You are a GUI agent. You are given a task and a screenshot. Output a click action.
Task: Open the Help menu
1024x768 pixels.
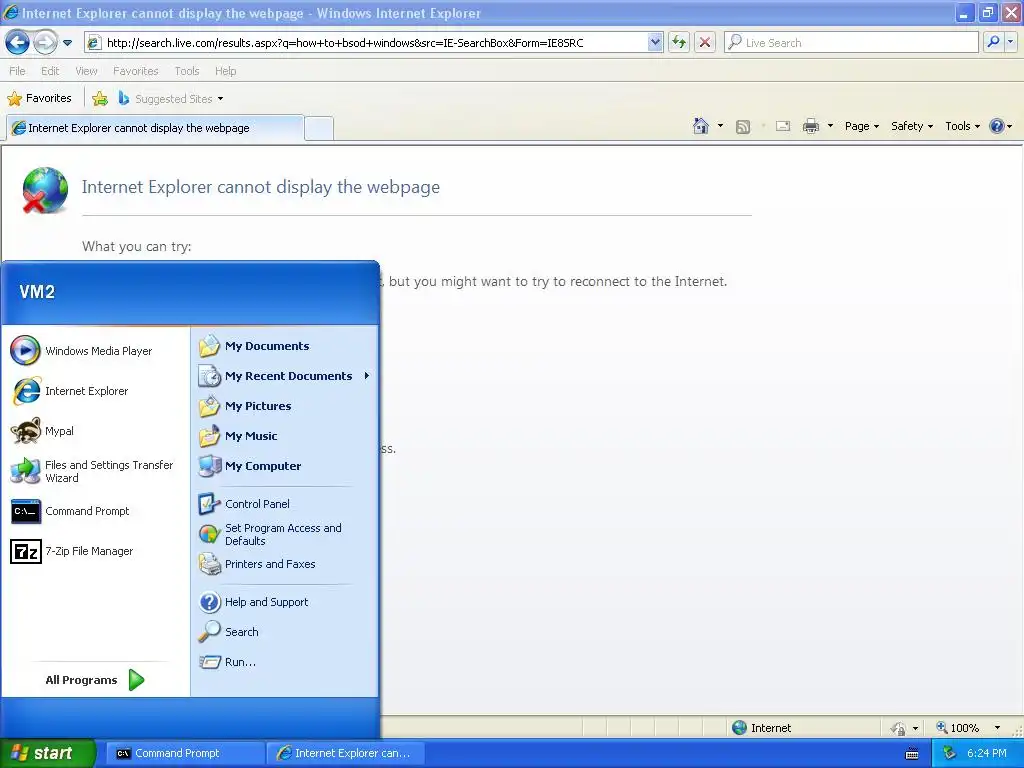pos(225,71)
